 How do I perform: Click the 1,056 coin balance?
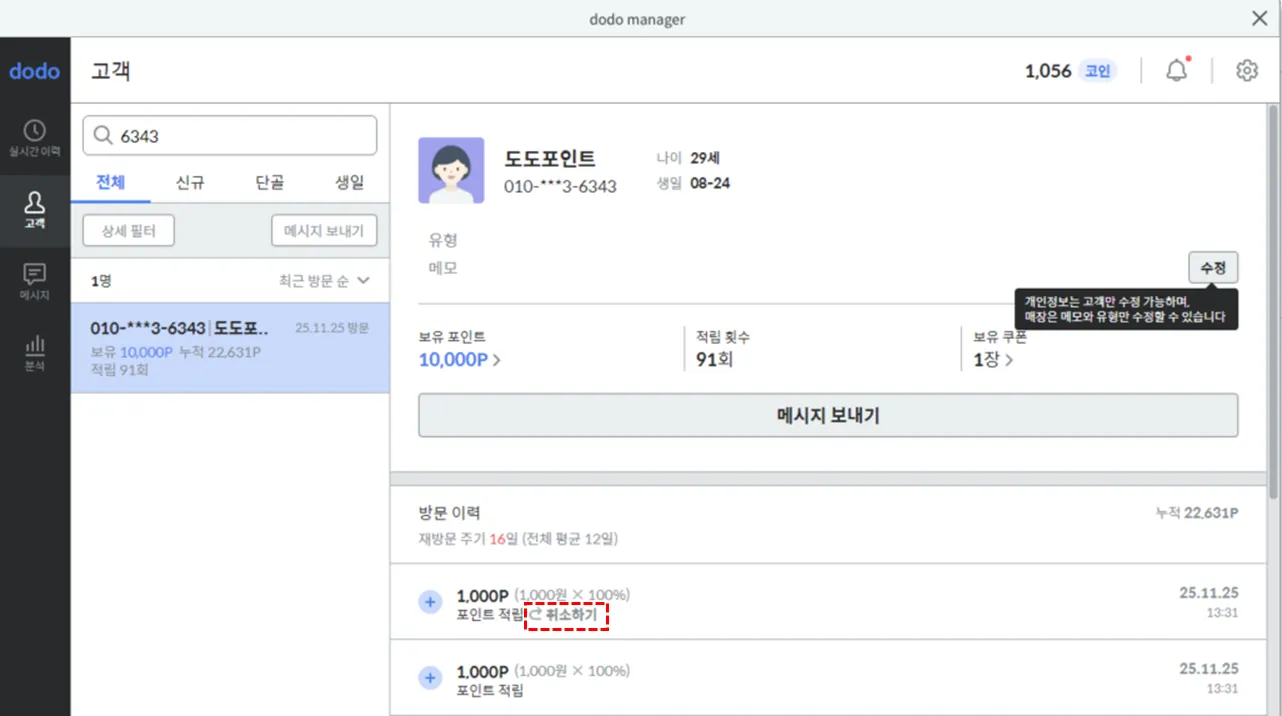click(1048, 71)
